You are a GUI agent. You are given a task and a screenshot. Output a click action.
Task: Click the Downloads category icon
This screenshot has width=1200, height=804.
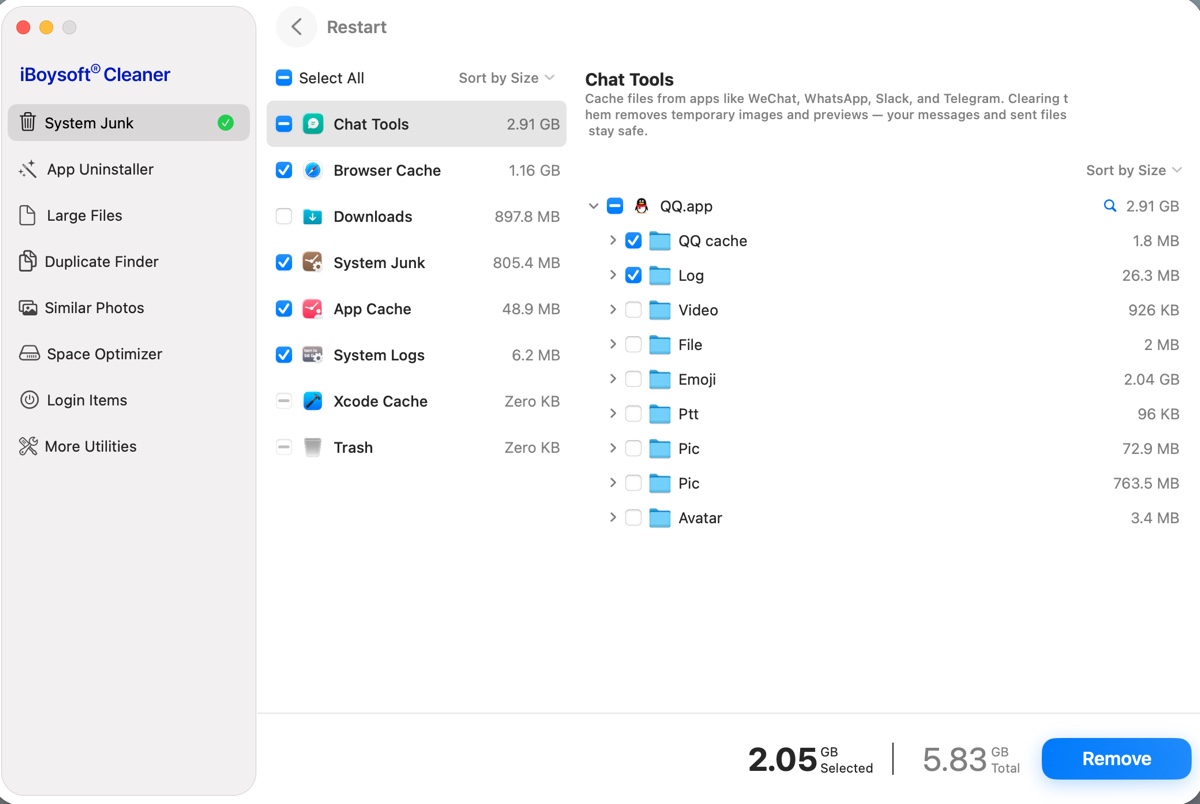coord(312,216)
